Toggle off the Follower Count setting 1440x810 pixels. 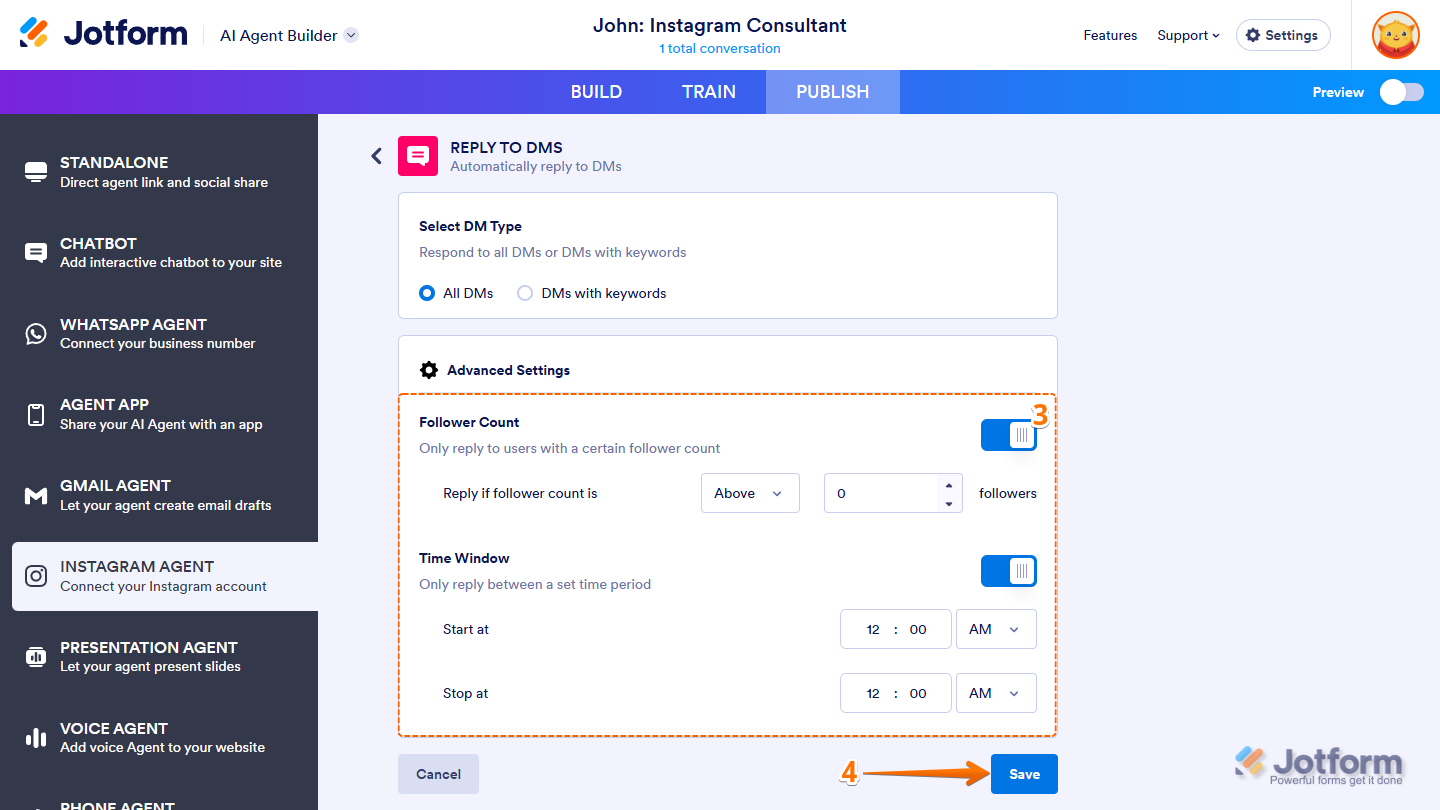pos(1008,434)
